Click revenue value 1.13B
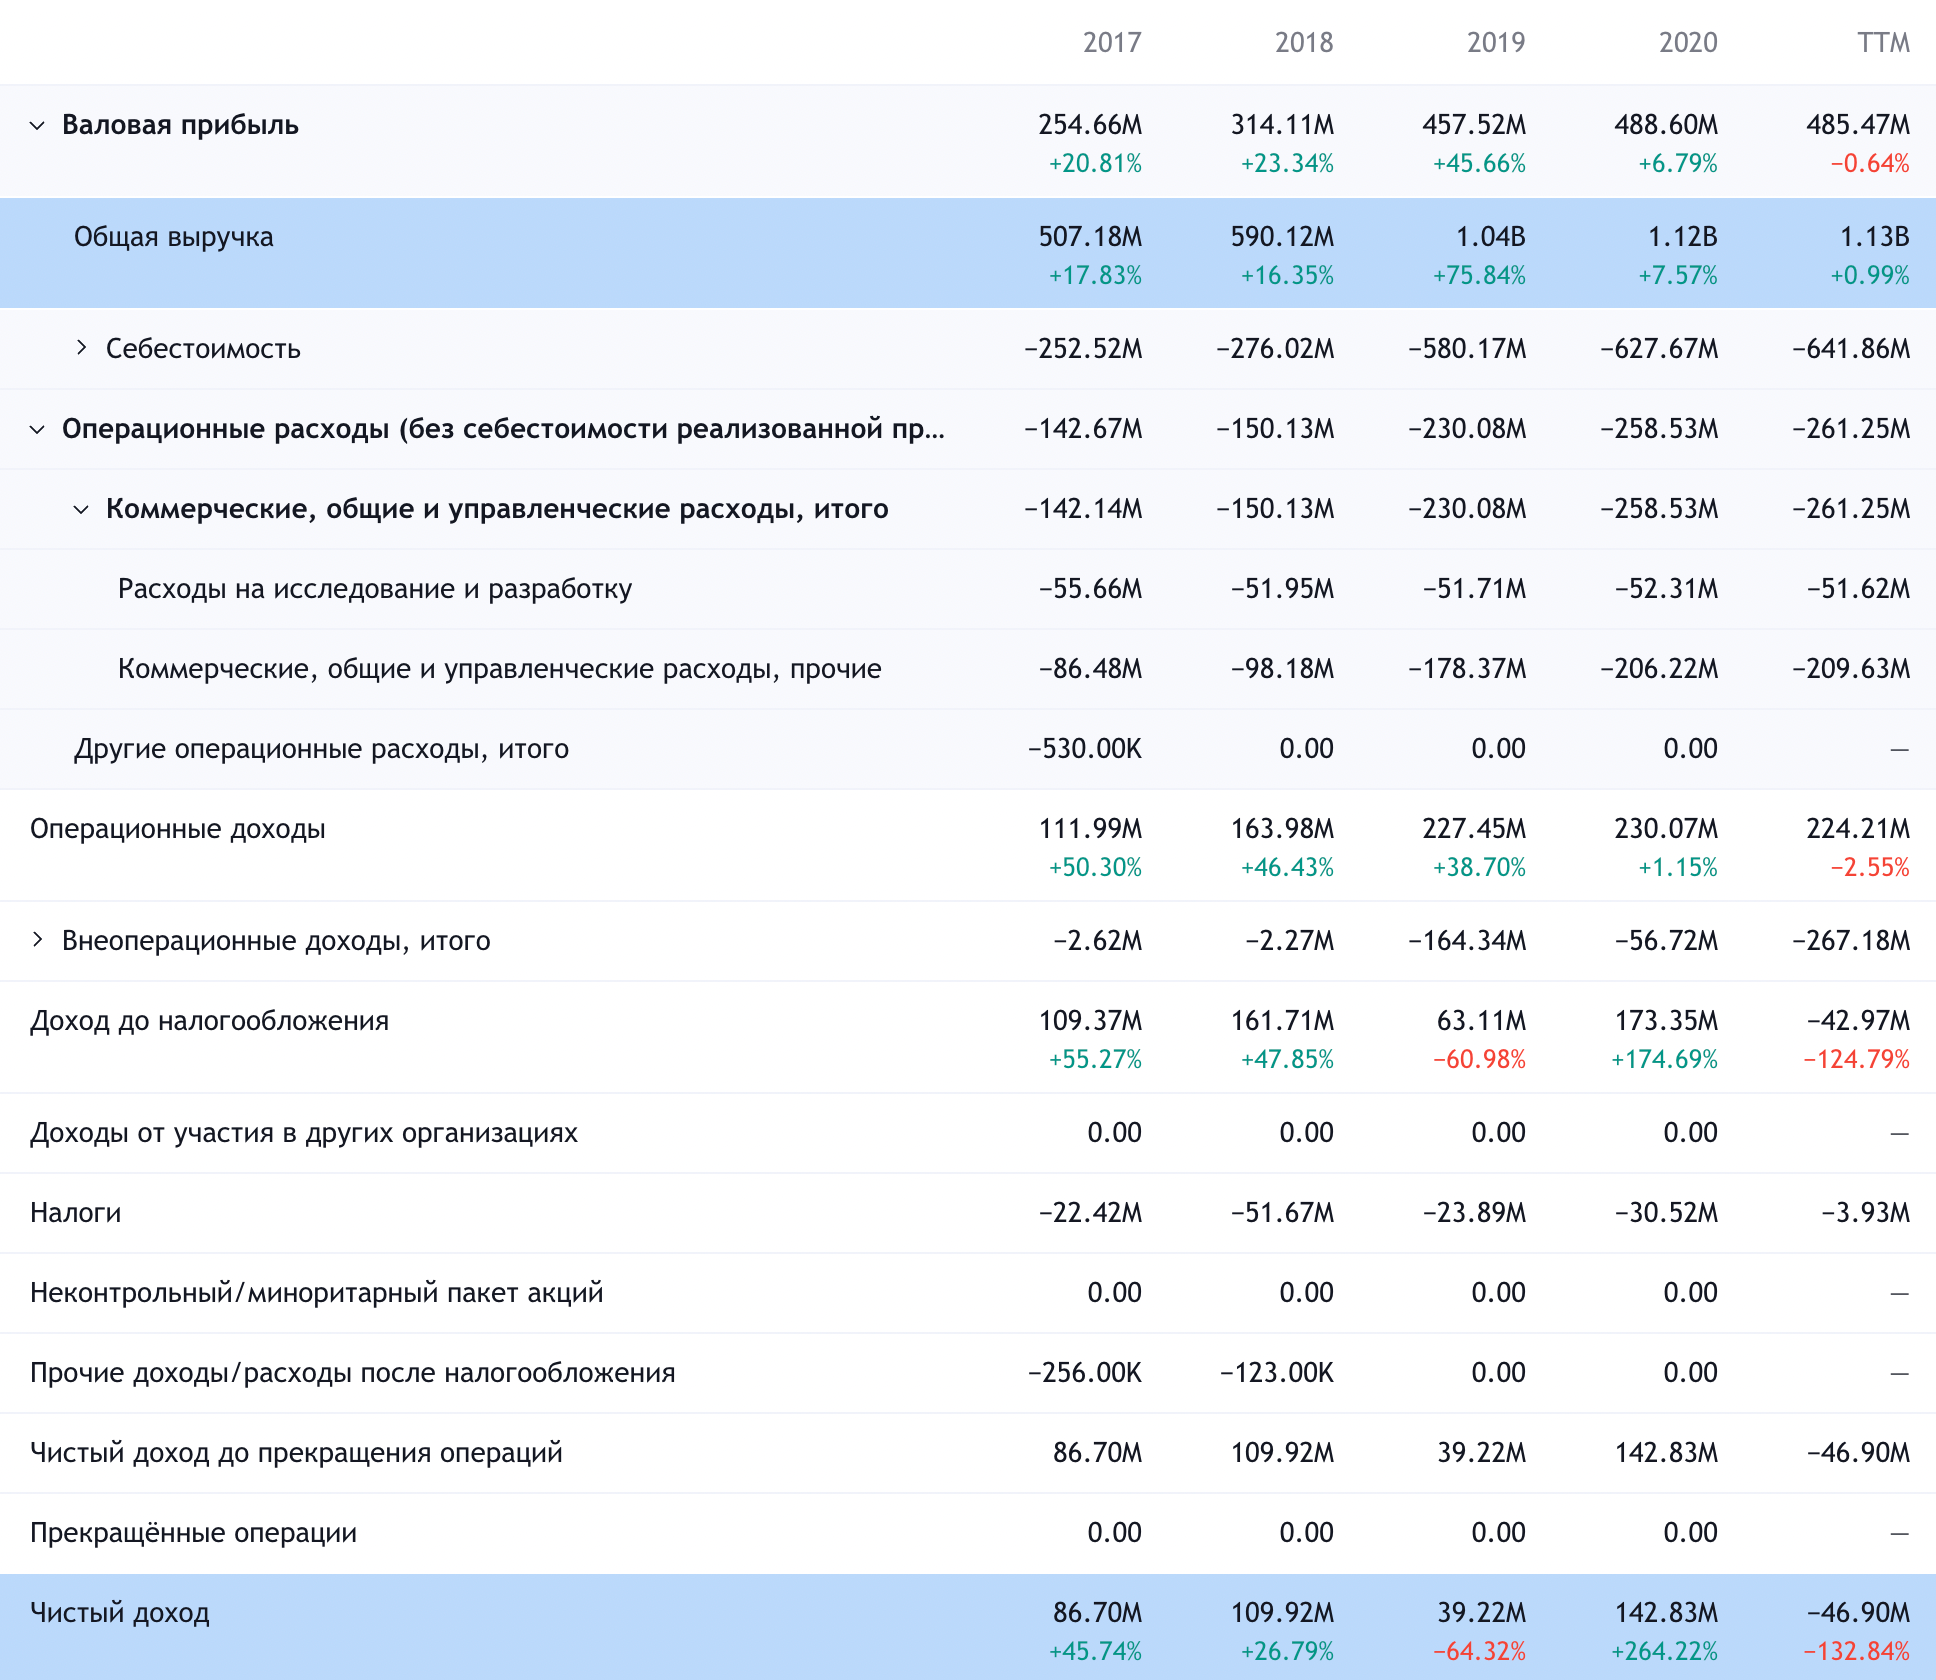This screenshot has width=1936, height=1680. coord(1875,237)
